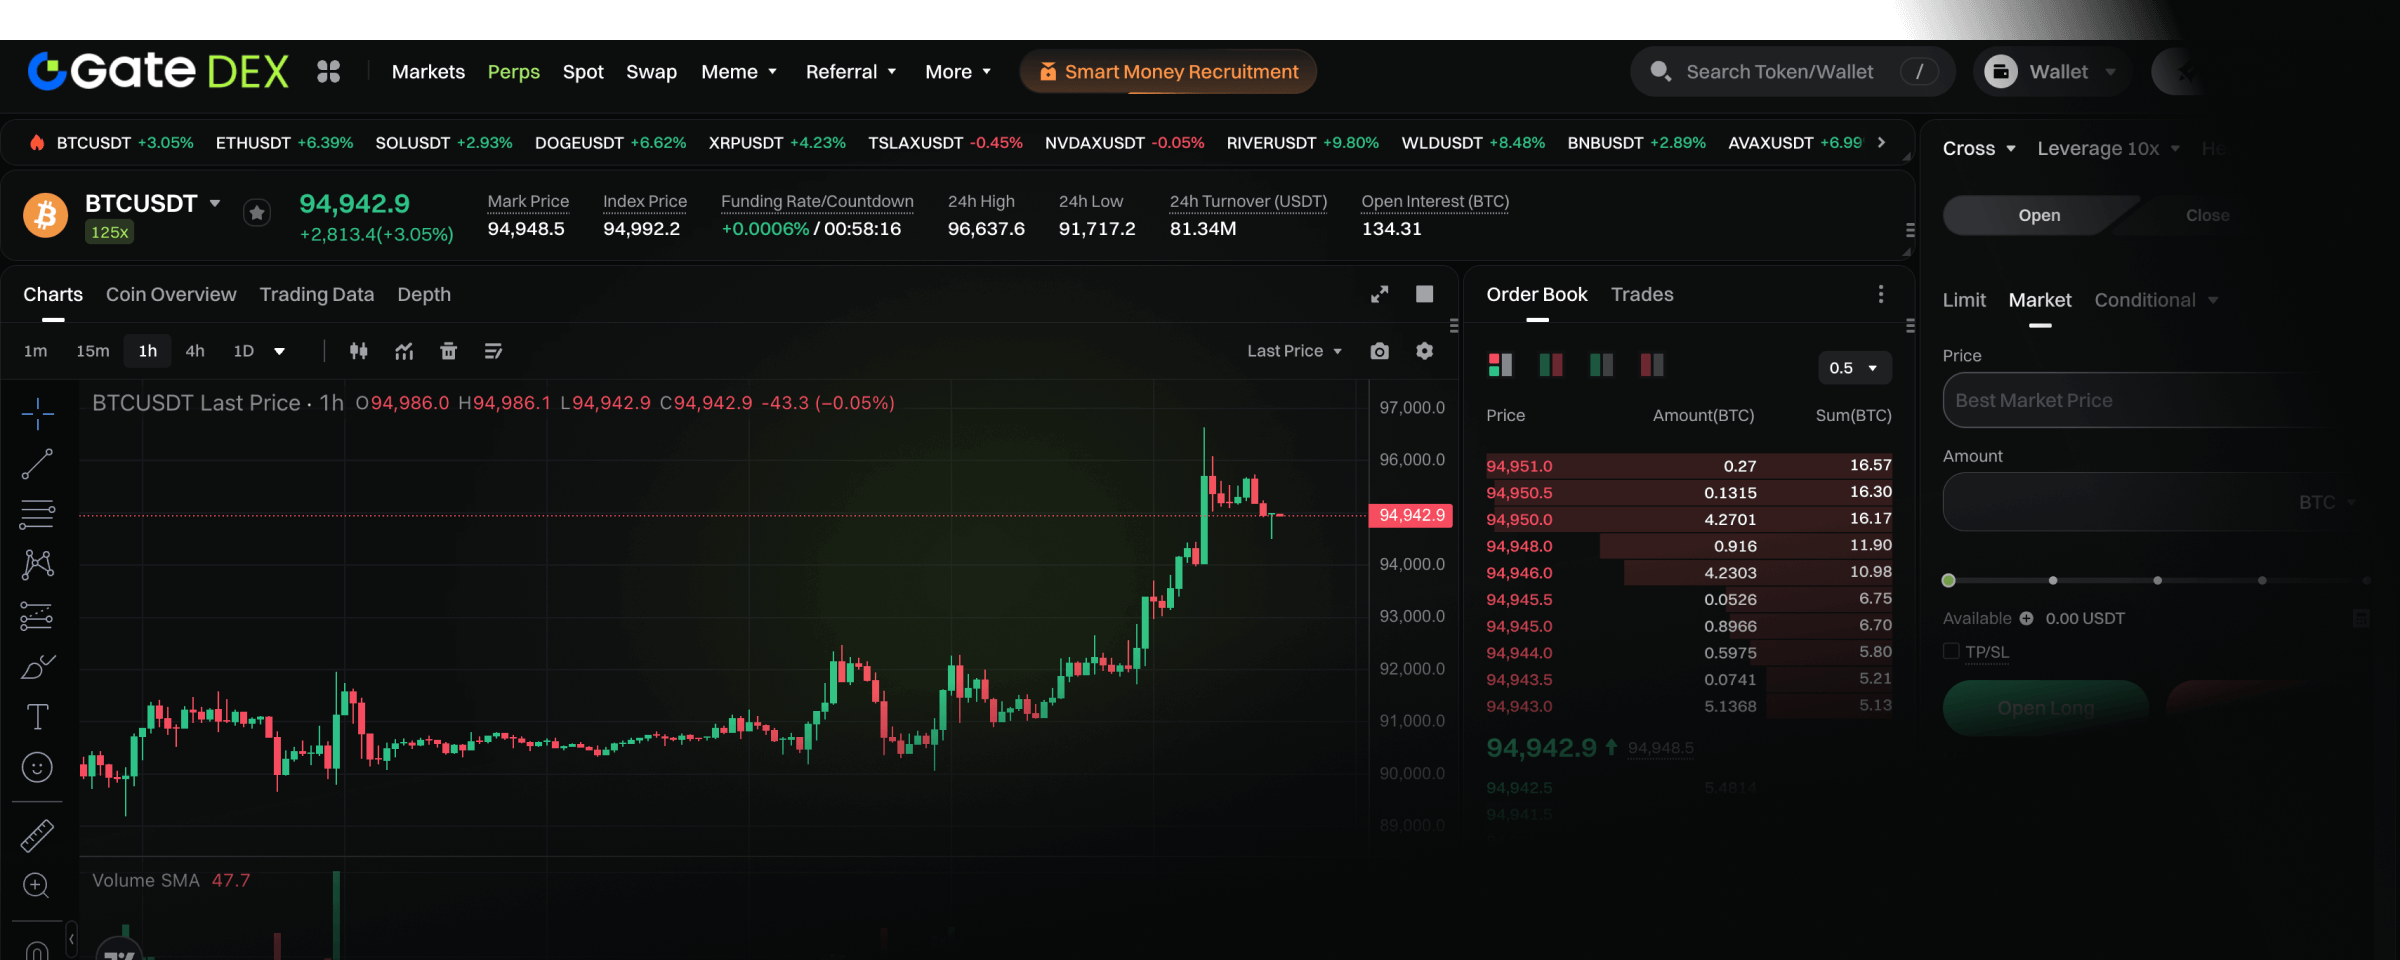Click the amount percentage slider handle
Image resolution: width=2400 pixels, height=960 pixels.
click(x=1948, y=580)
